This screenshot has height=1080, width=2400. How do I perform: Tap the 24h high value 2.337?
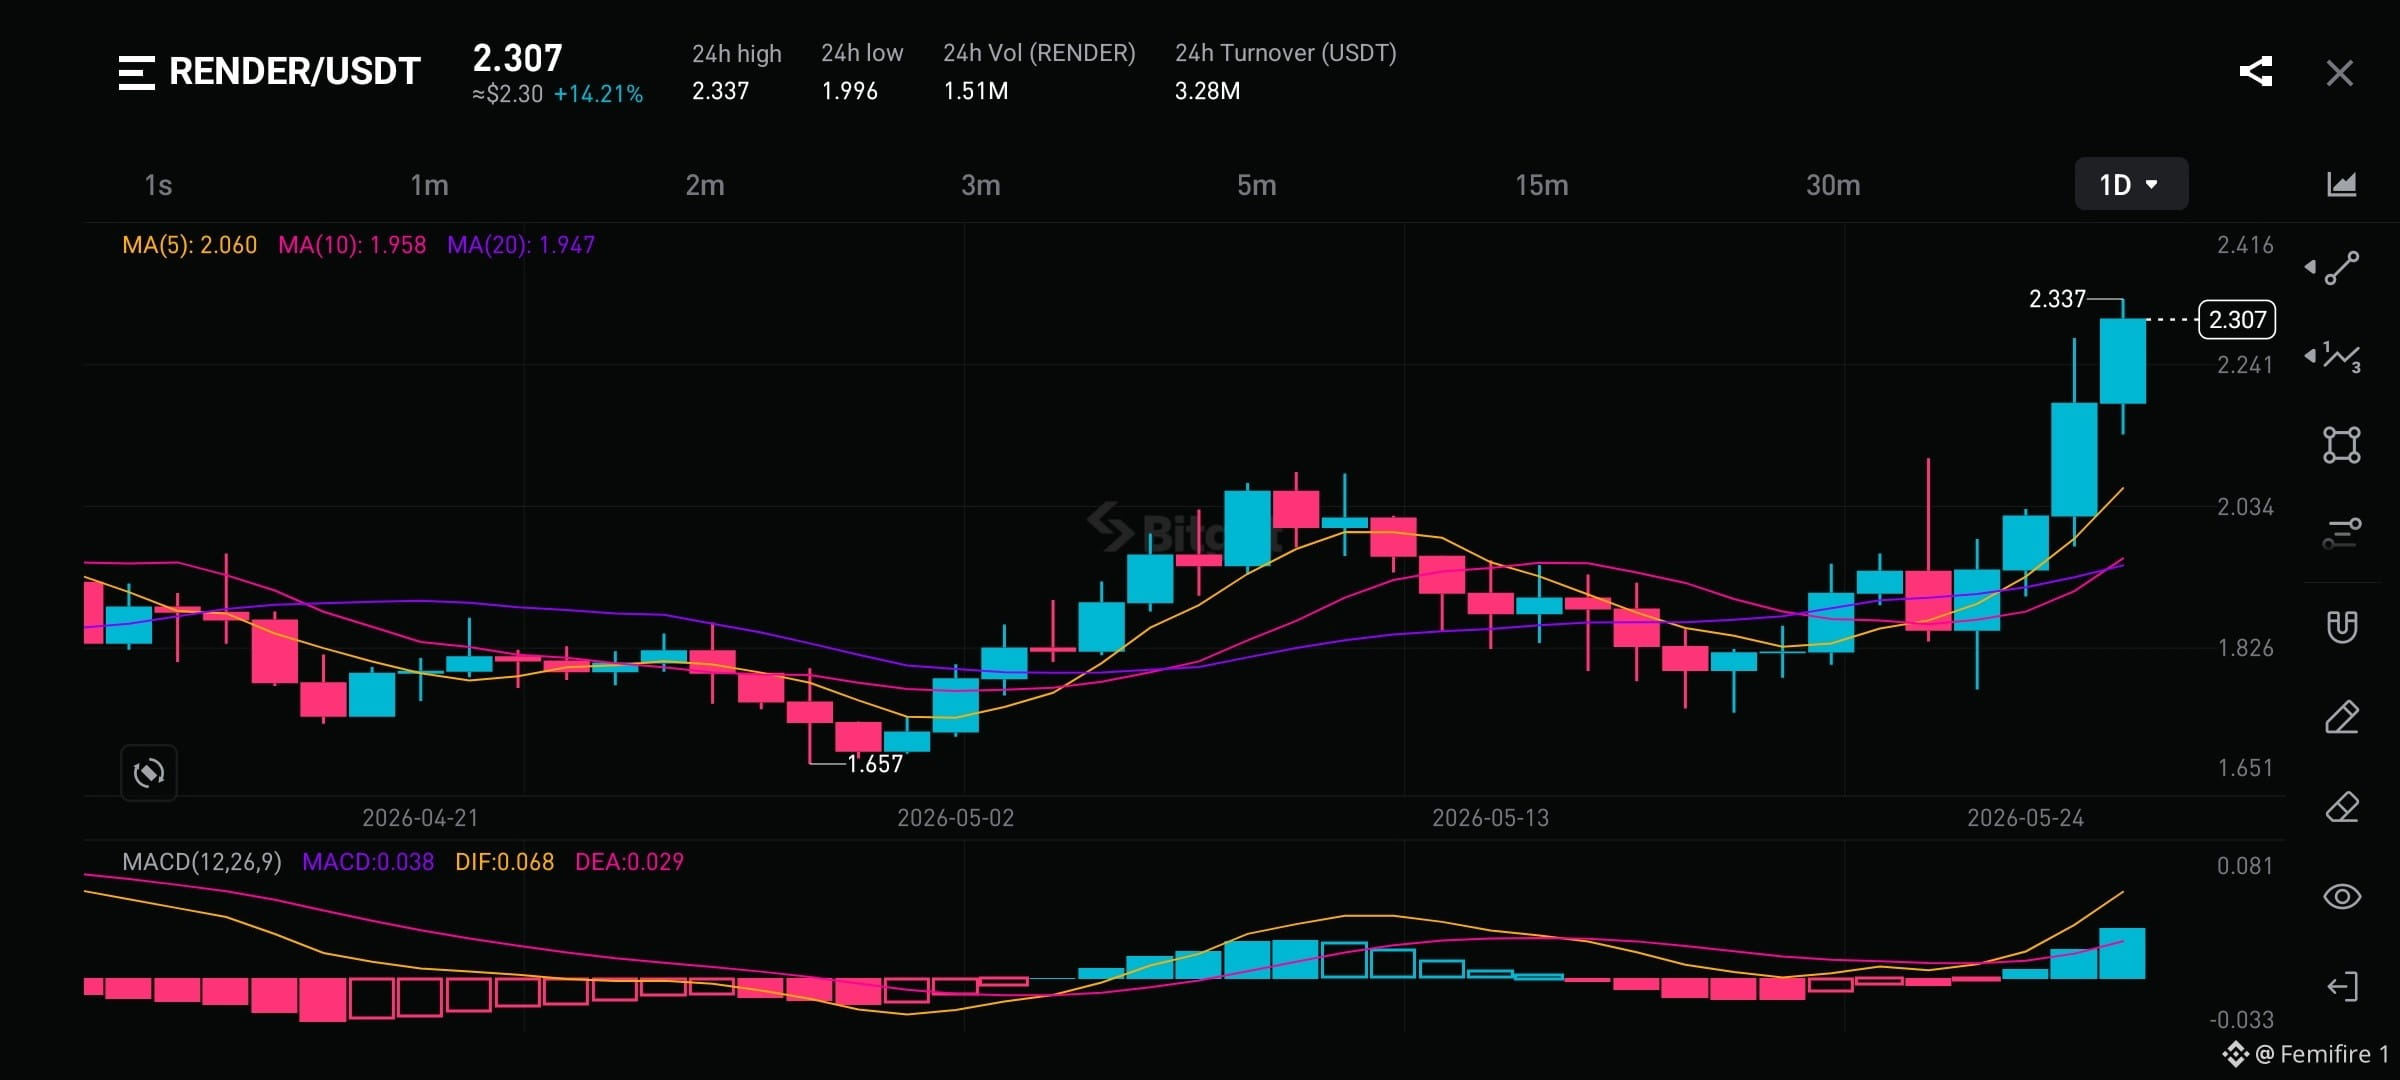[x=720, y=91]
